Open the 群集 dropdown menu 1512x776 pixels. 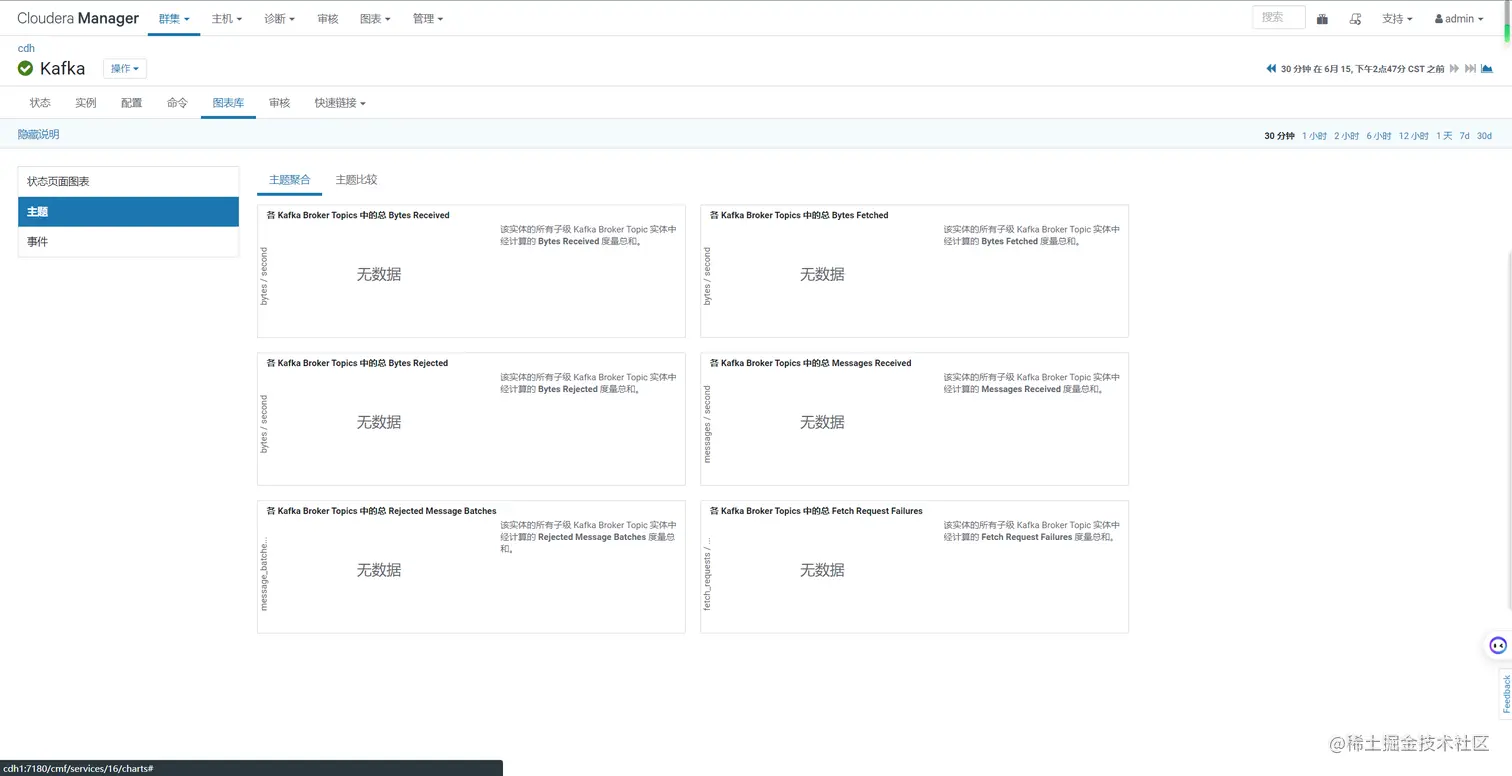click(174, 19)
